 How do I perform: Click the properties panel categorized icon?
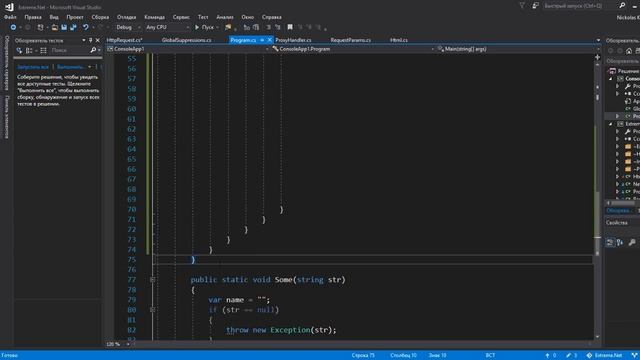(x=610, y=242)
